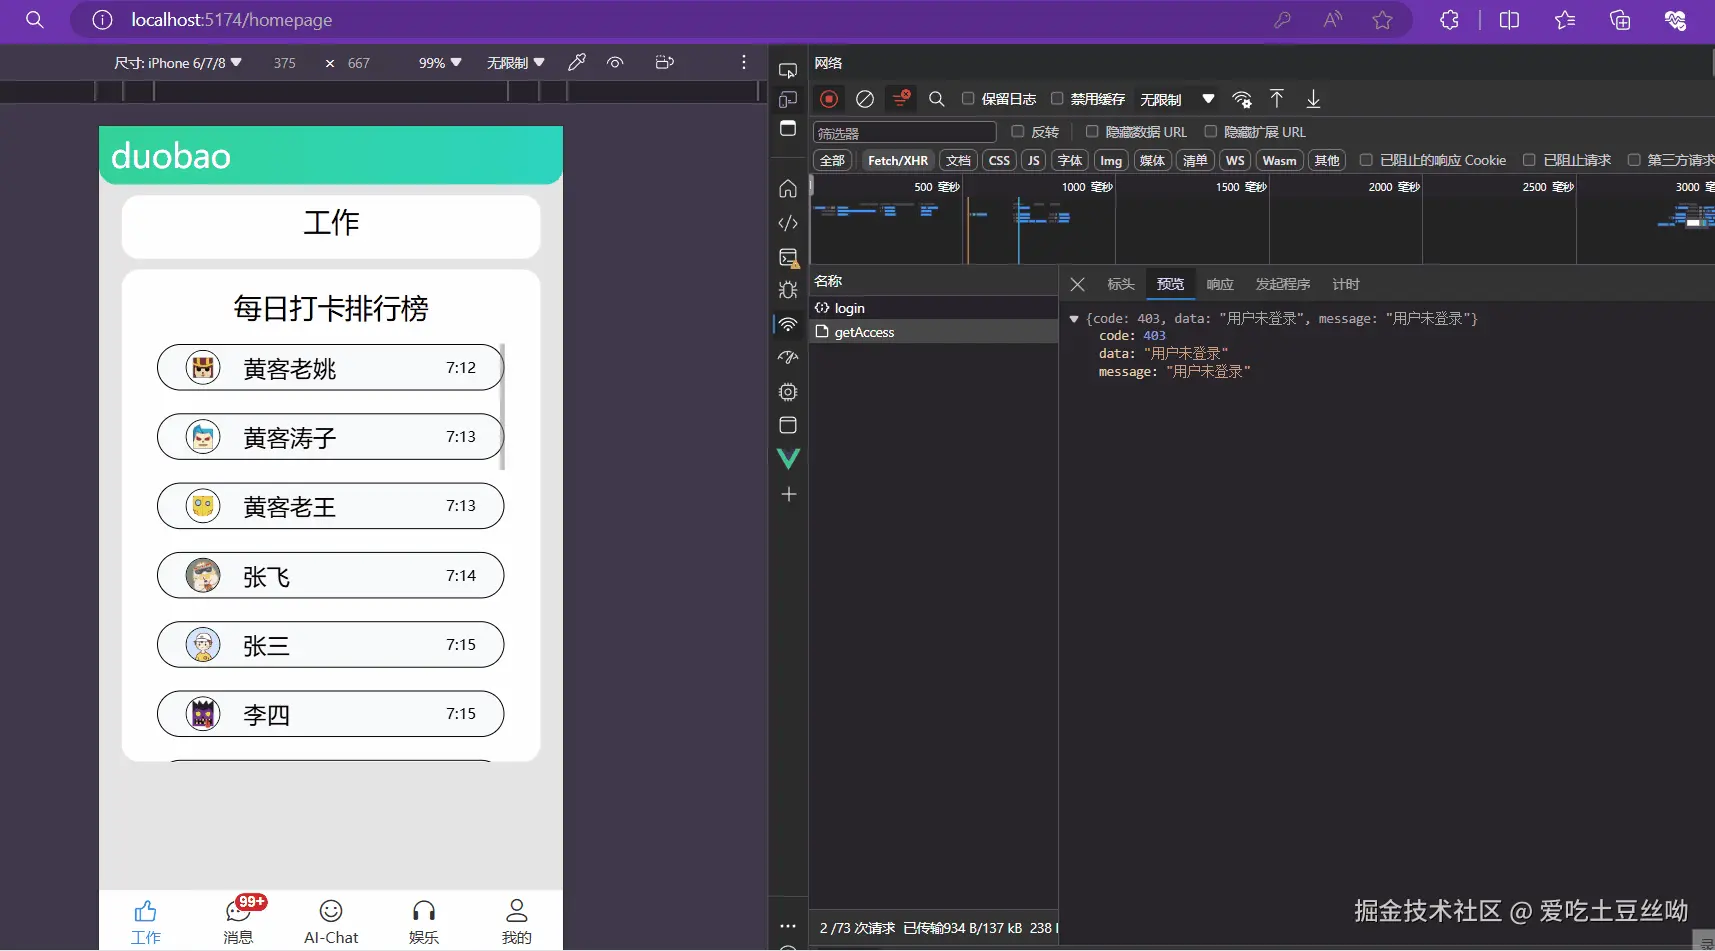This screenshot has width=1715, height=951.
Task: Switch to the 响应 tab
Action: click(1220, 284)
